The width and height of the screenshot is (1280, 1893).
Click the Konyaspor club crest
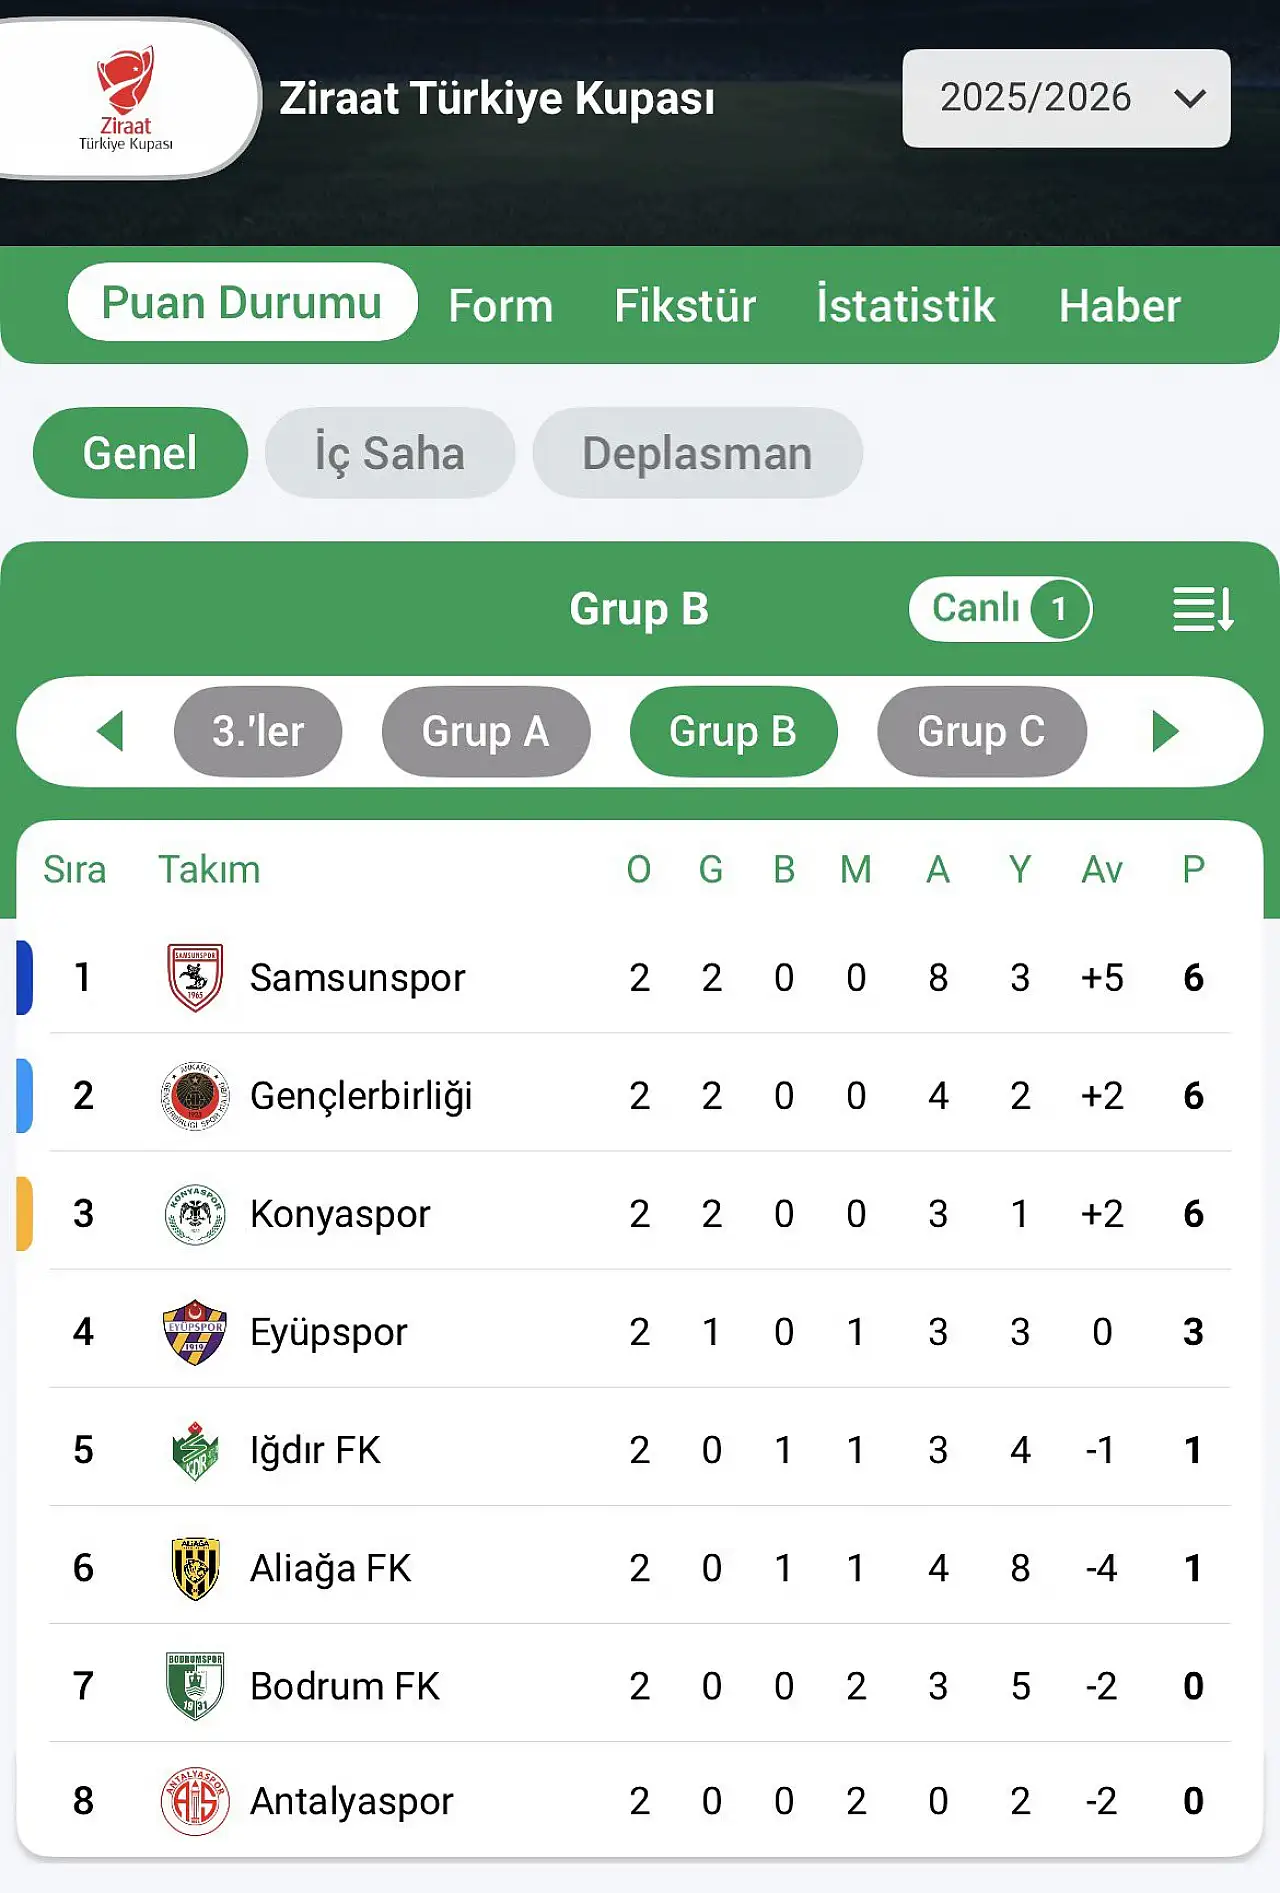pos(195,1214)
